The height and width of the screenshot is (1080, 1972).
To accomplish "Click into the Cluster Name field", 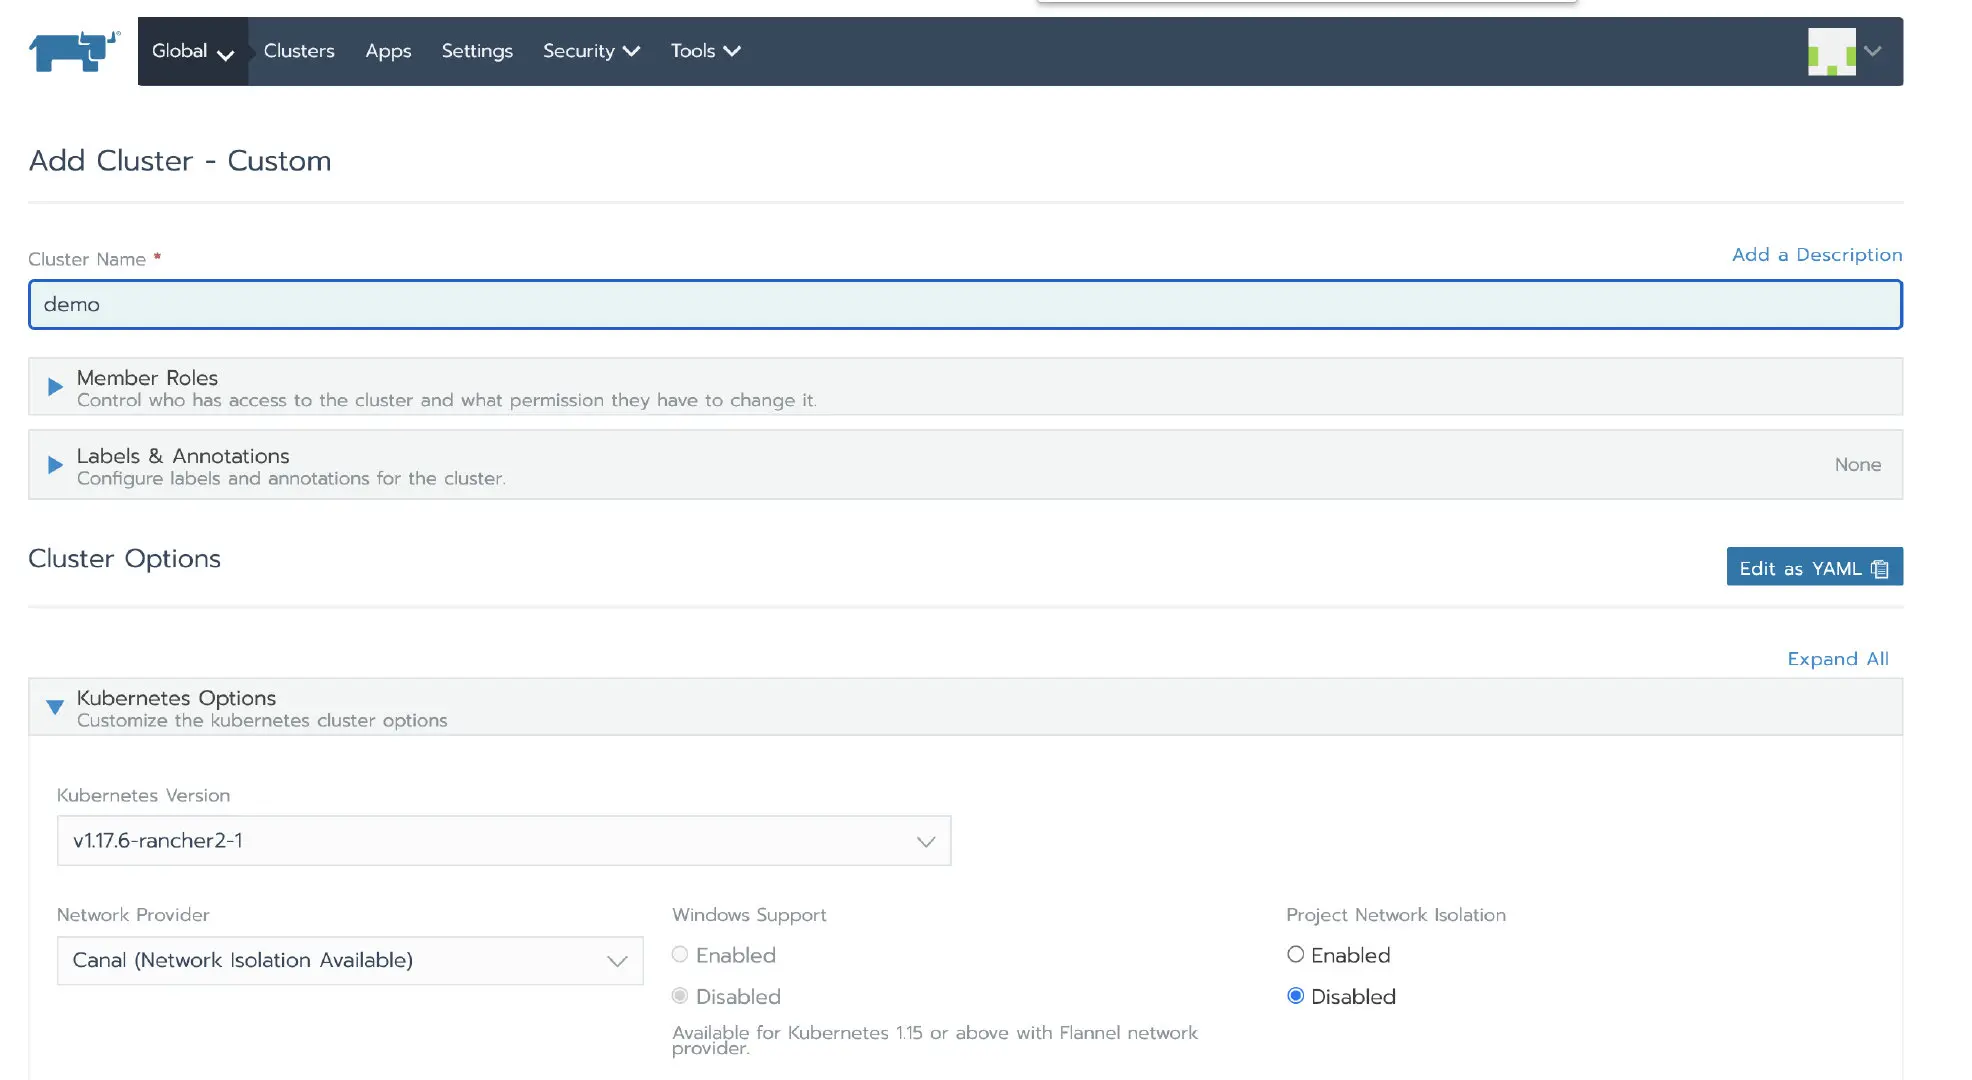I will 964,305.
